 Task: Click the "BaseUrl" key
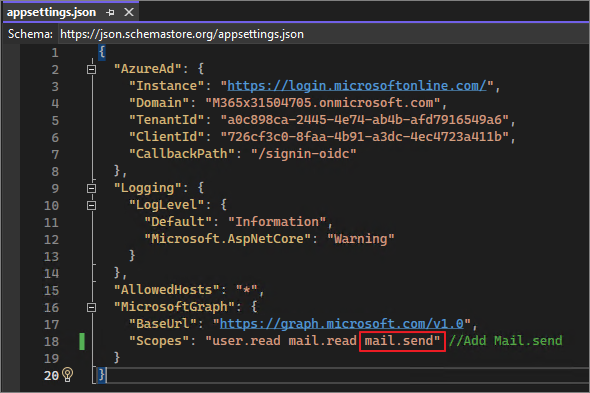click(x=163, y=324)
